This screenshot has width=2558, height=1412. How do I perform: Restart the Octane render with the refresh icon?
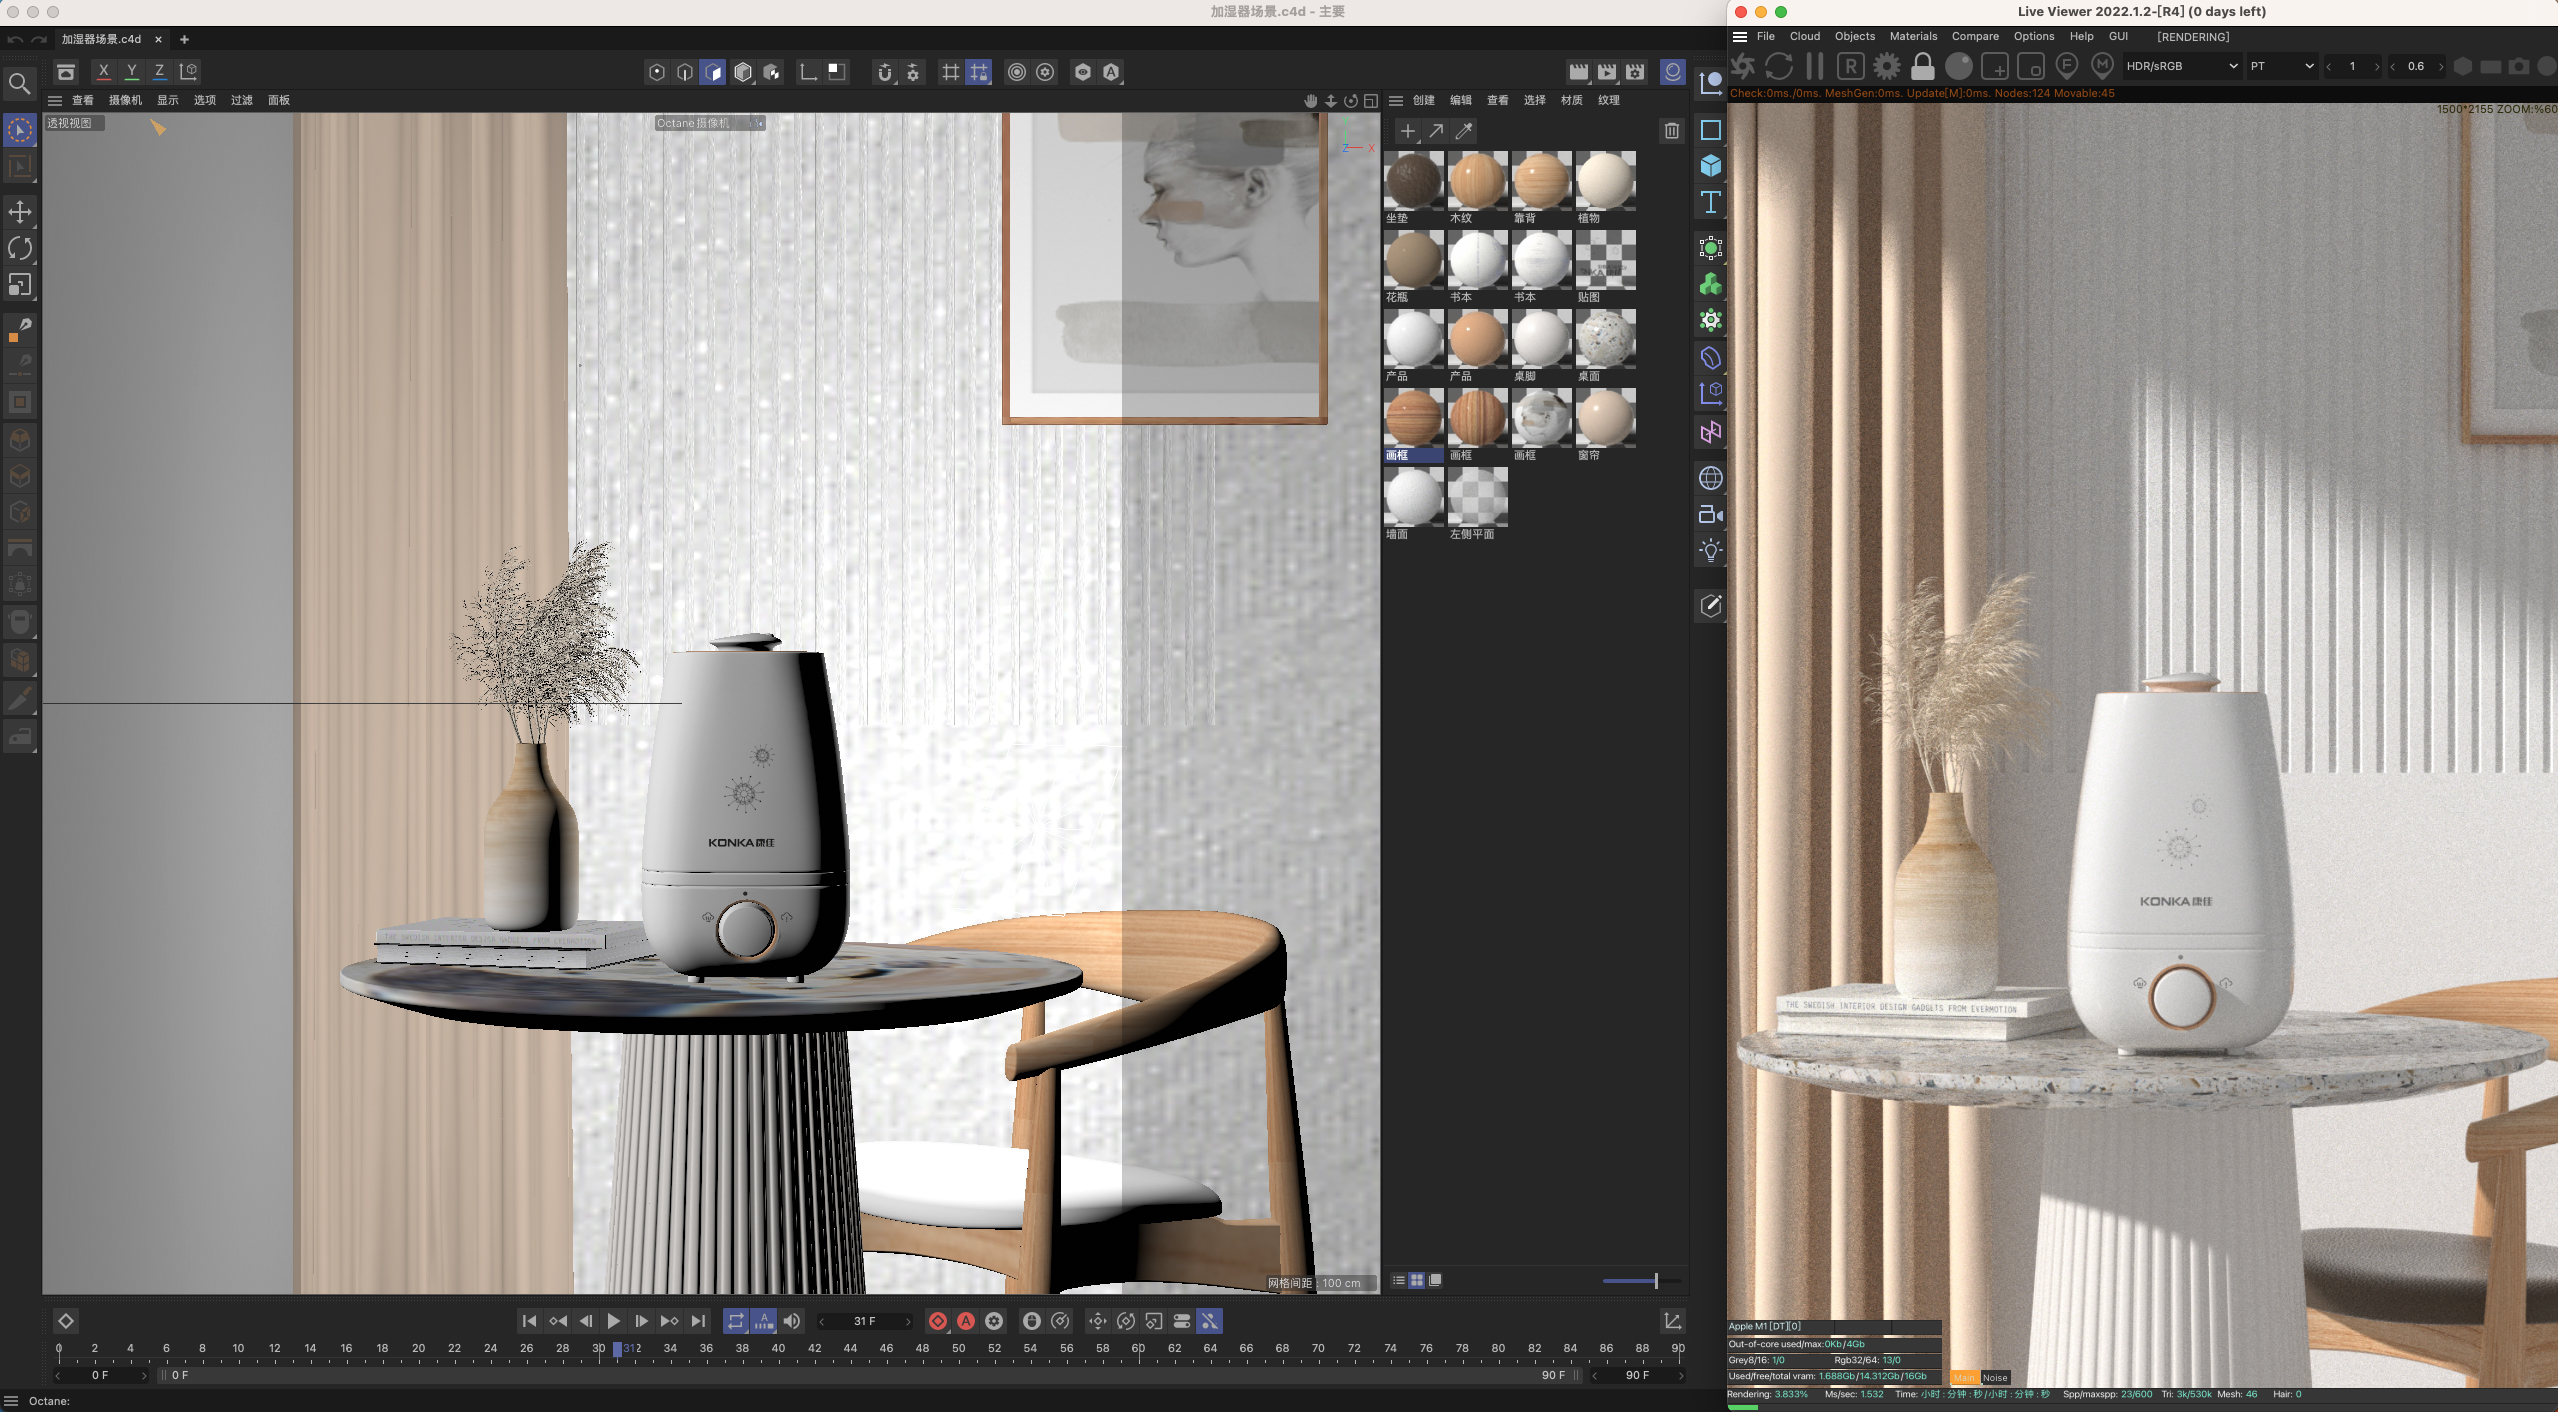[x=1778, y=66]
